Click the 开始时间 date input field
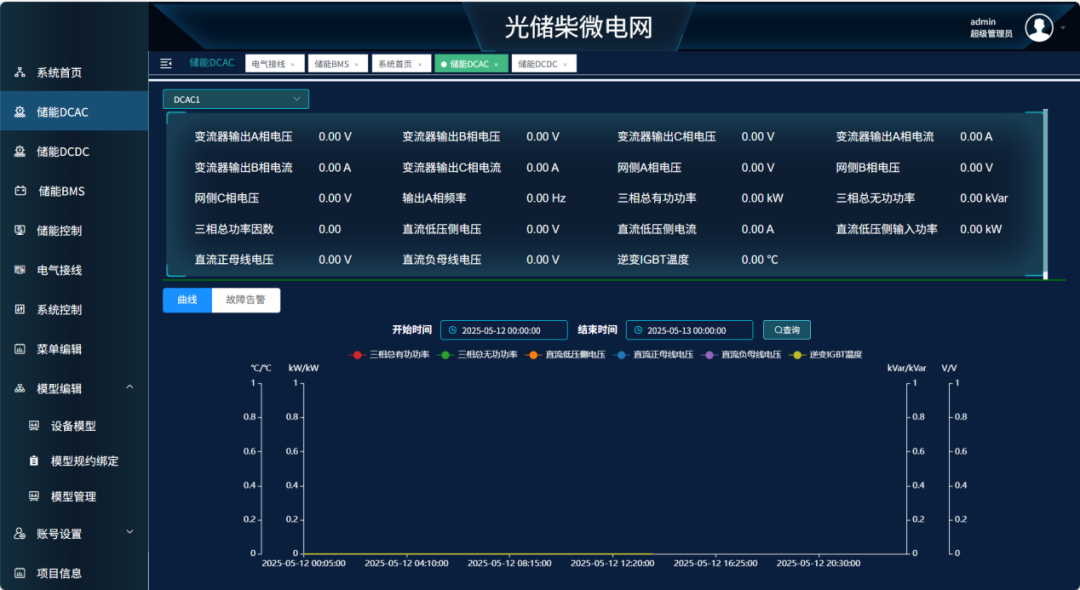 tap(505, 330)
